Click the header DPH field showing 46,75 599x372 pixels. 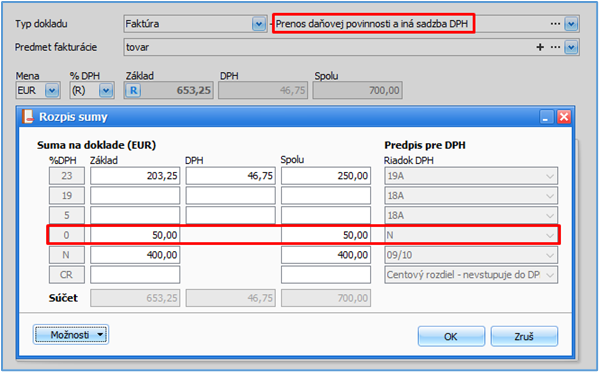263,91
